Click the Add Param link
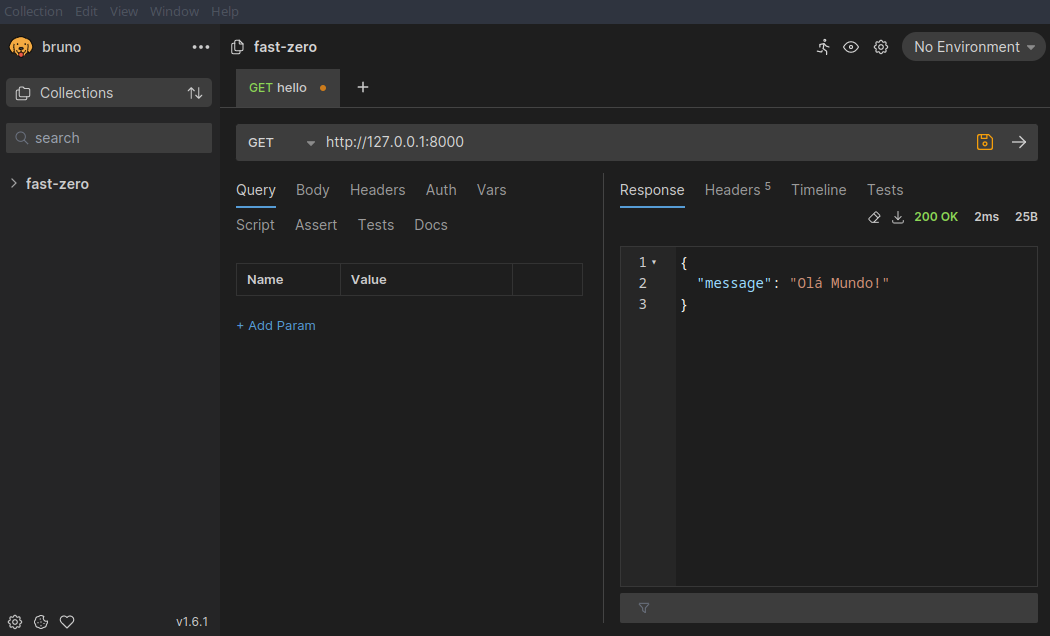Image resolution: width=1050 pixels, height=636 pixels. coord(276,326)
